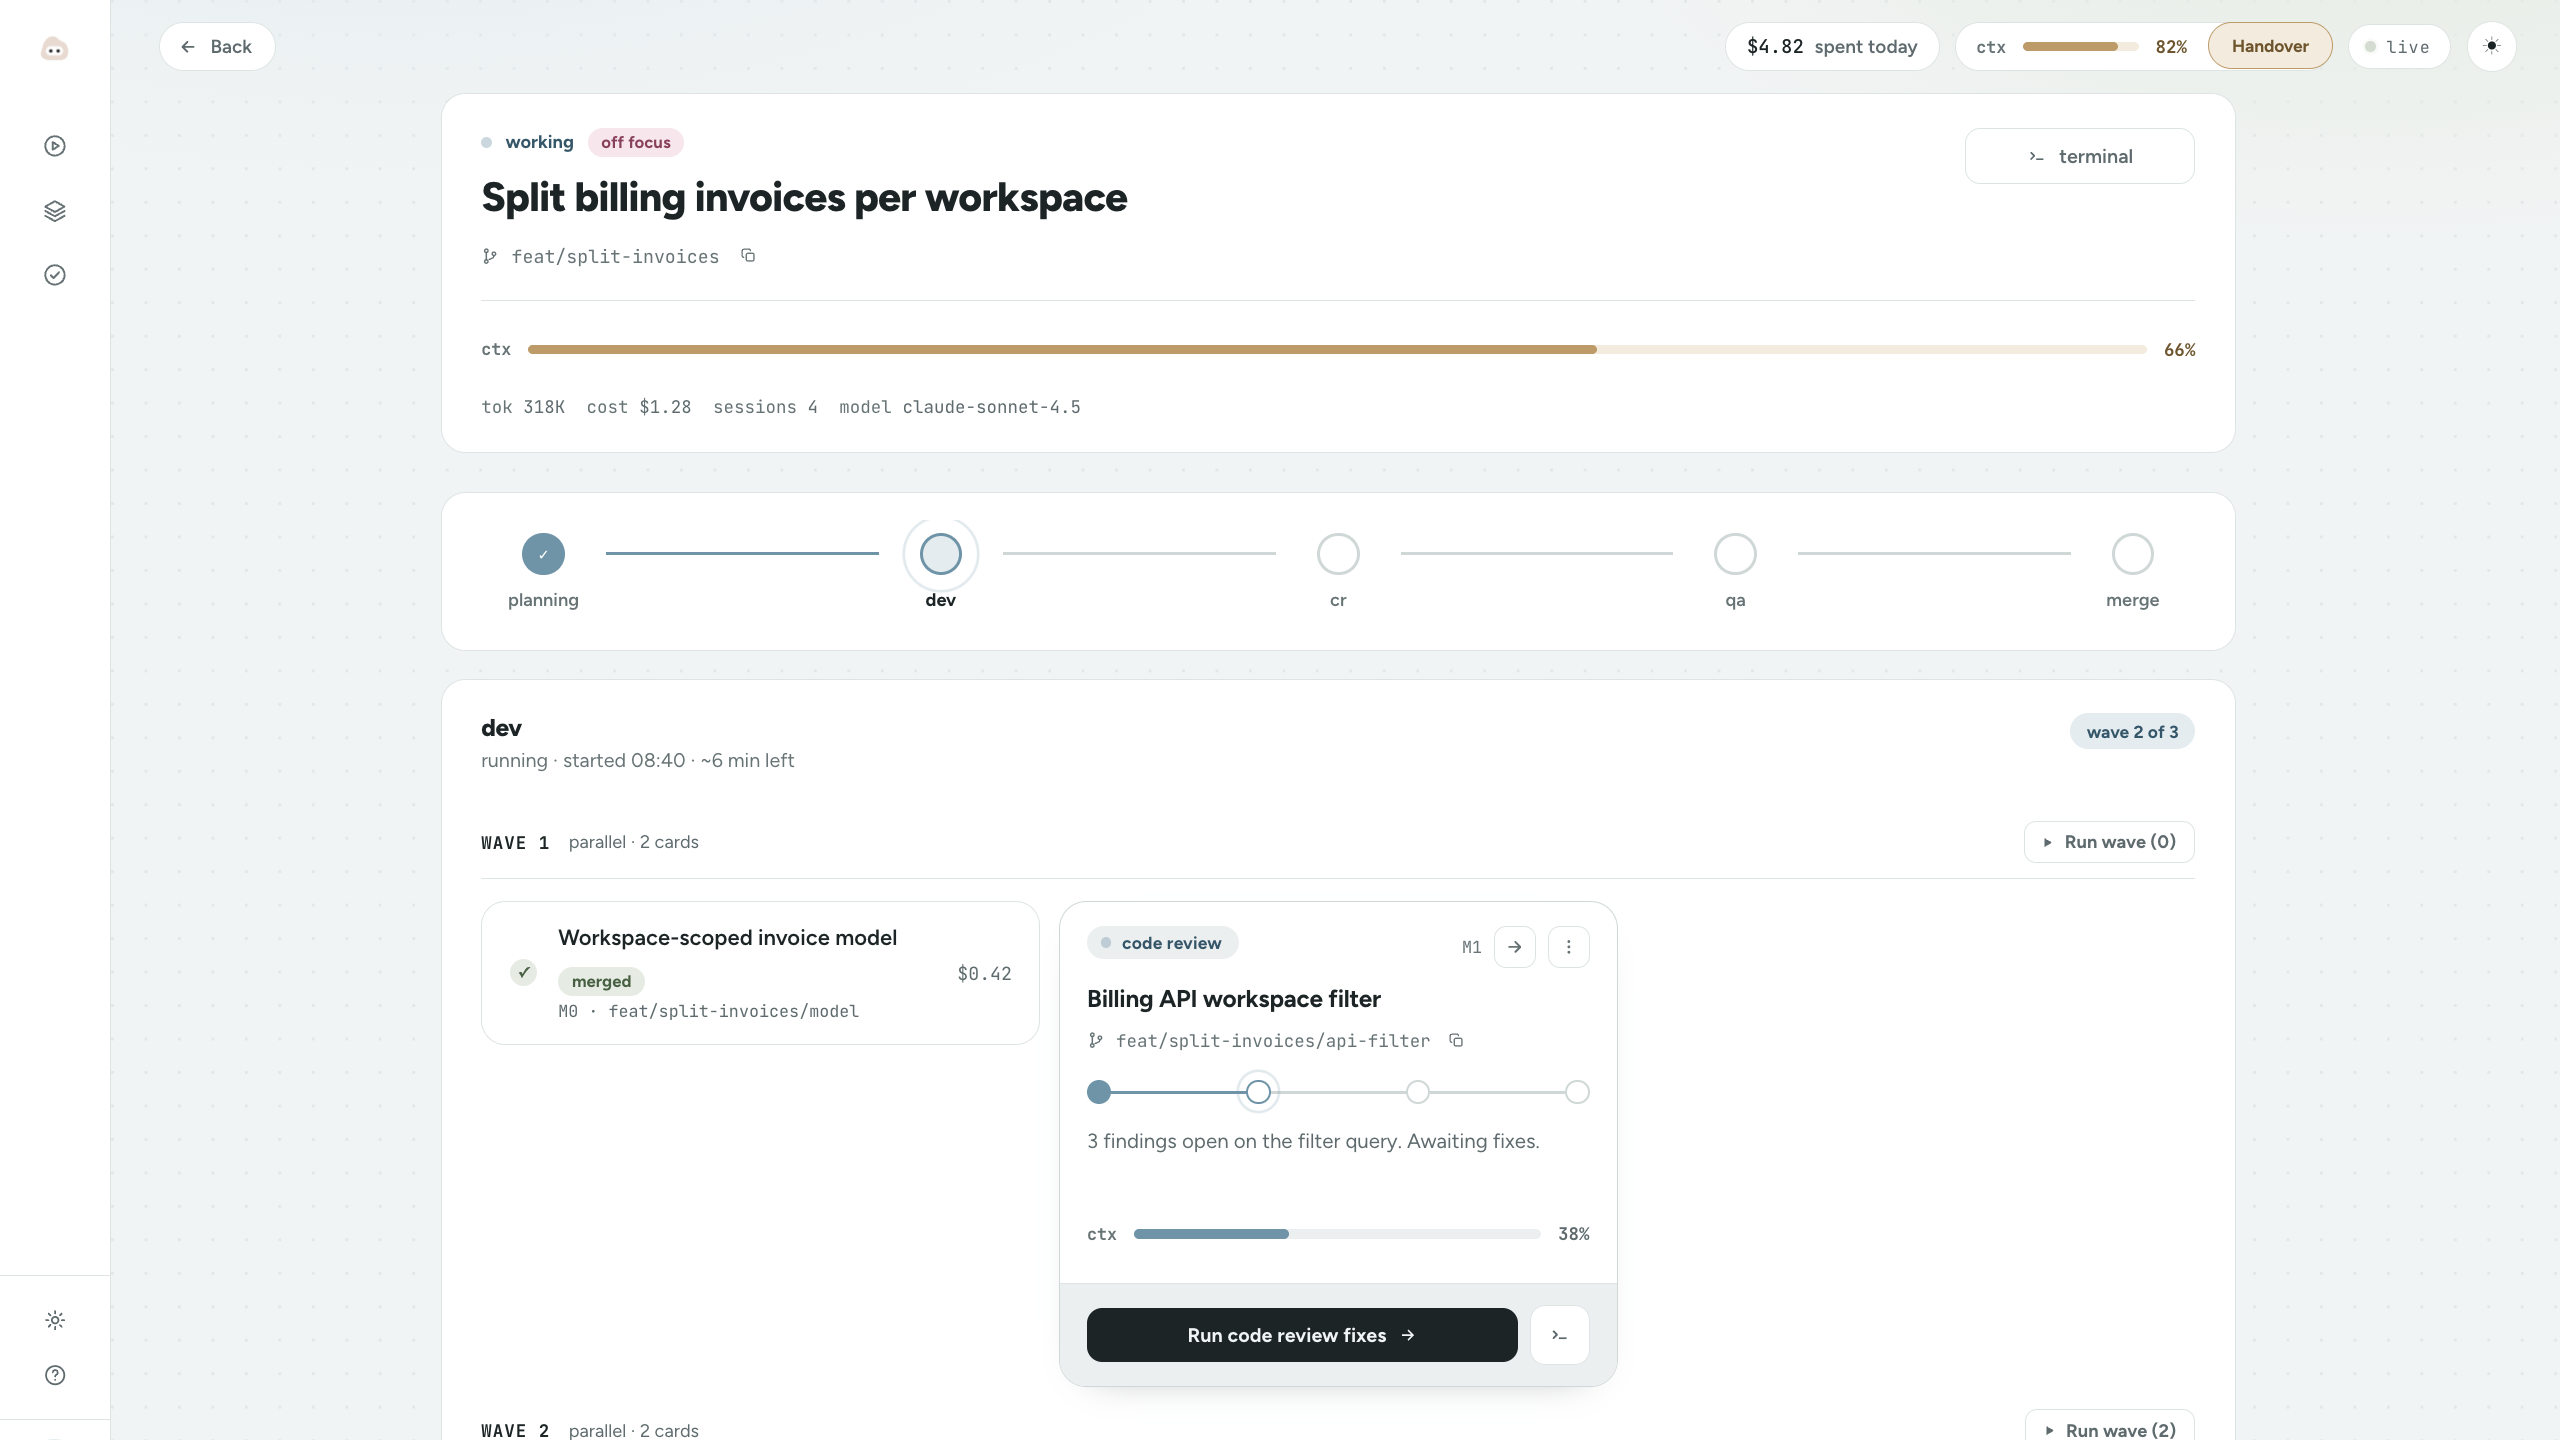Click the merged status badge
Screen dimensions: 2560x1440
click(x=601, y=981)
